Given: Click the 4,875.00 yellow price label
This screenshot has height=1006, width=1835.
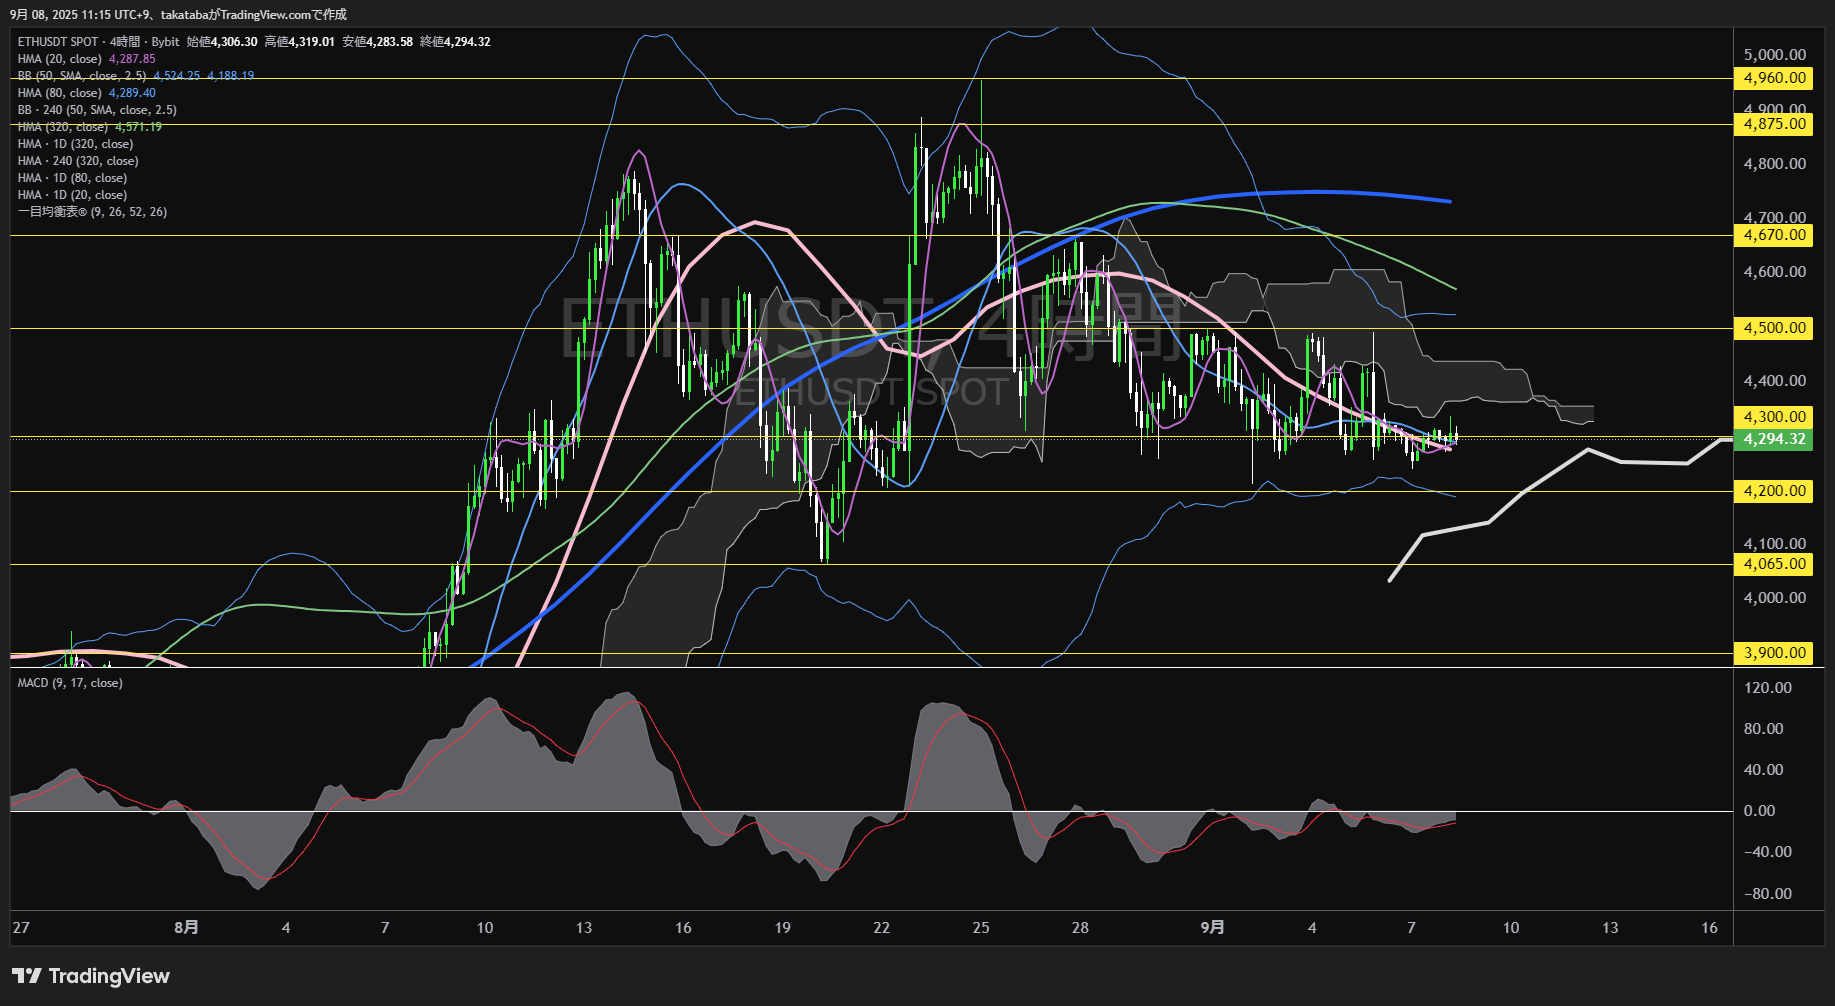Looking at the screenshot, I should (1775, 124).
